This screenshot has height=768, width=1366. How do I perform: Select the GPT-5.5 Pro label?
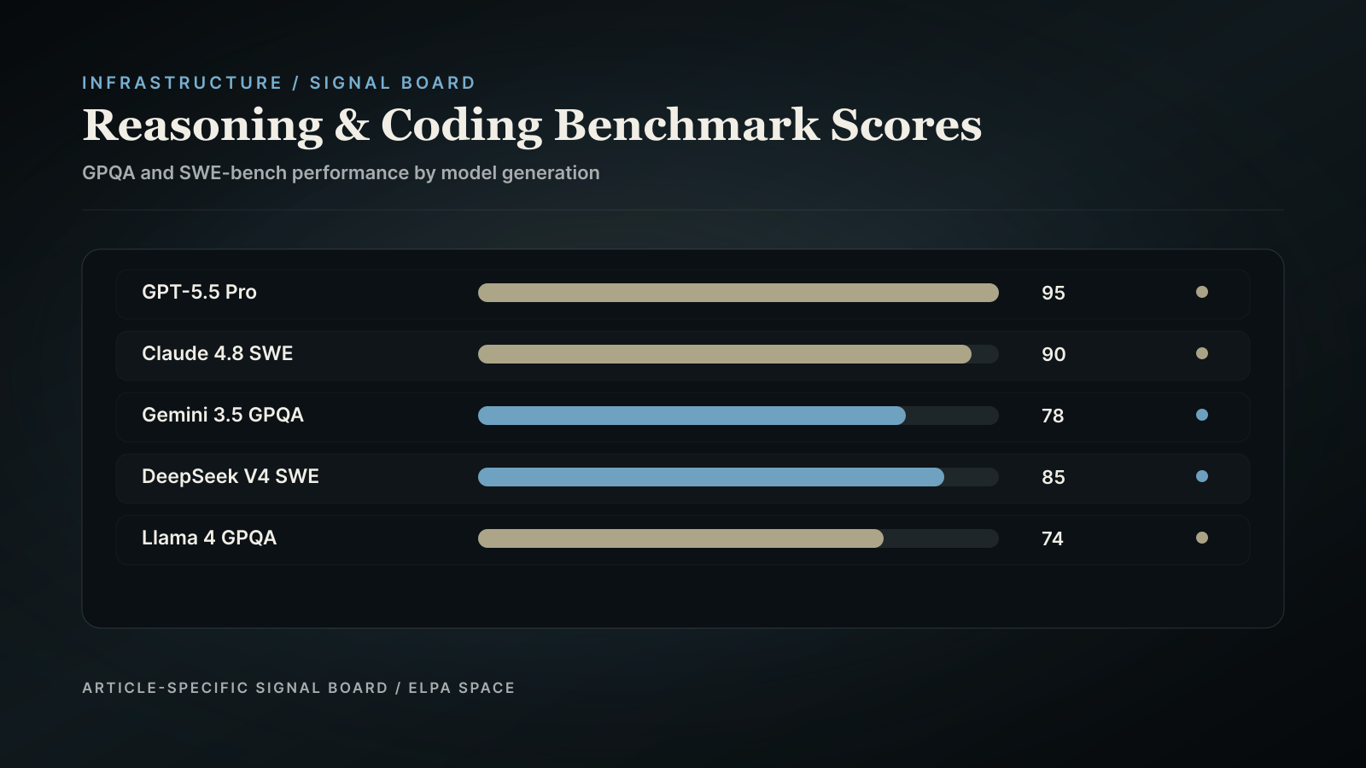[x=199, y=292]
